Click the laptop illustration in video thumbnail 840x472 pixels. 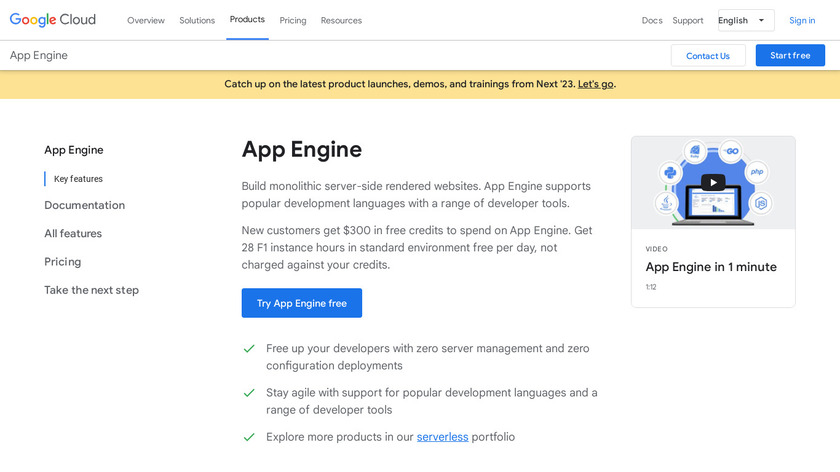[x=712, y=206]
